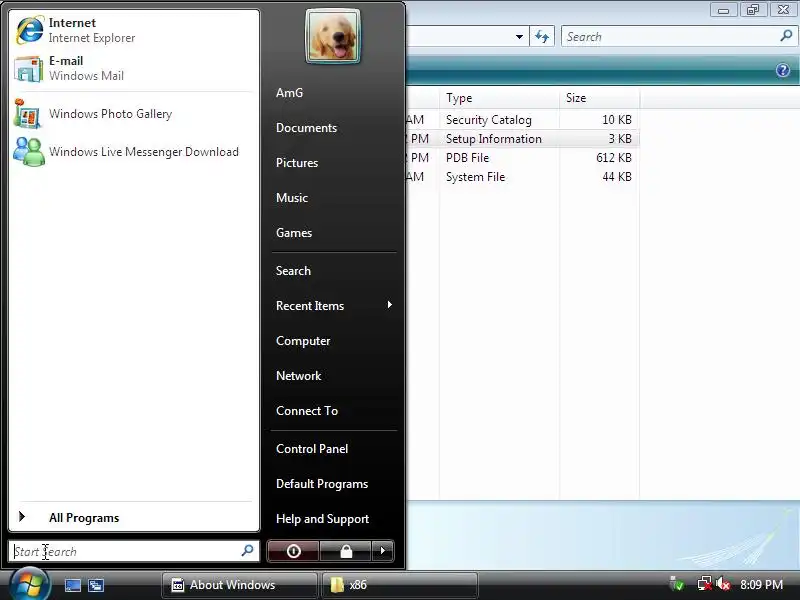This screenshot has height=600, width=800.
Task: Restore down the x86 Explorer window
Action: tap(753, 10)
